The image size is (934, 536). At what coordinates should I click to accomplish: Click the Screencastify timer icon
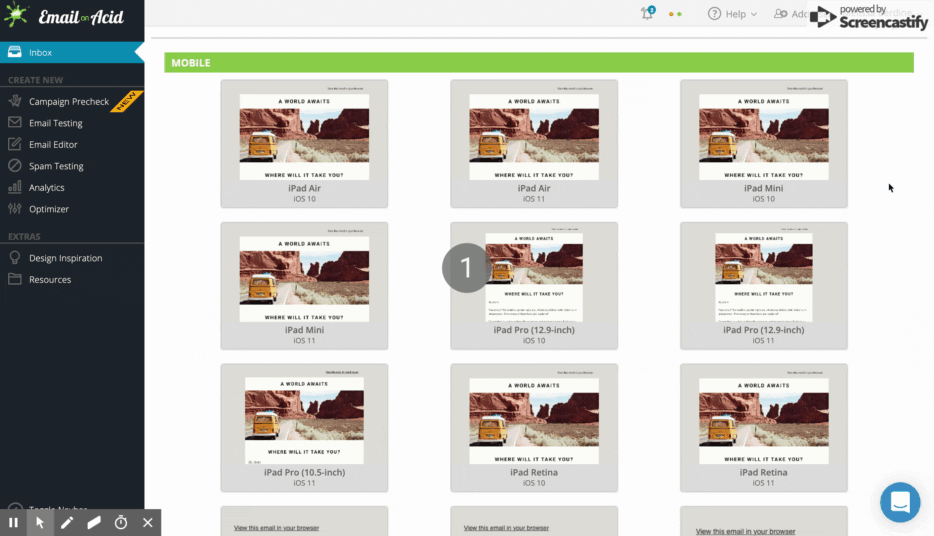121,522
